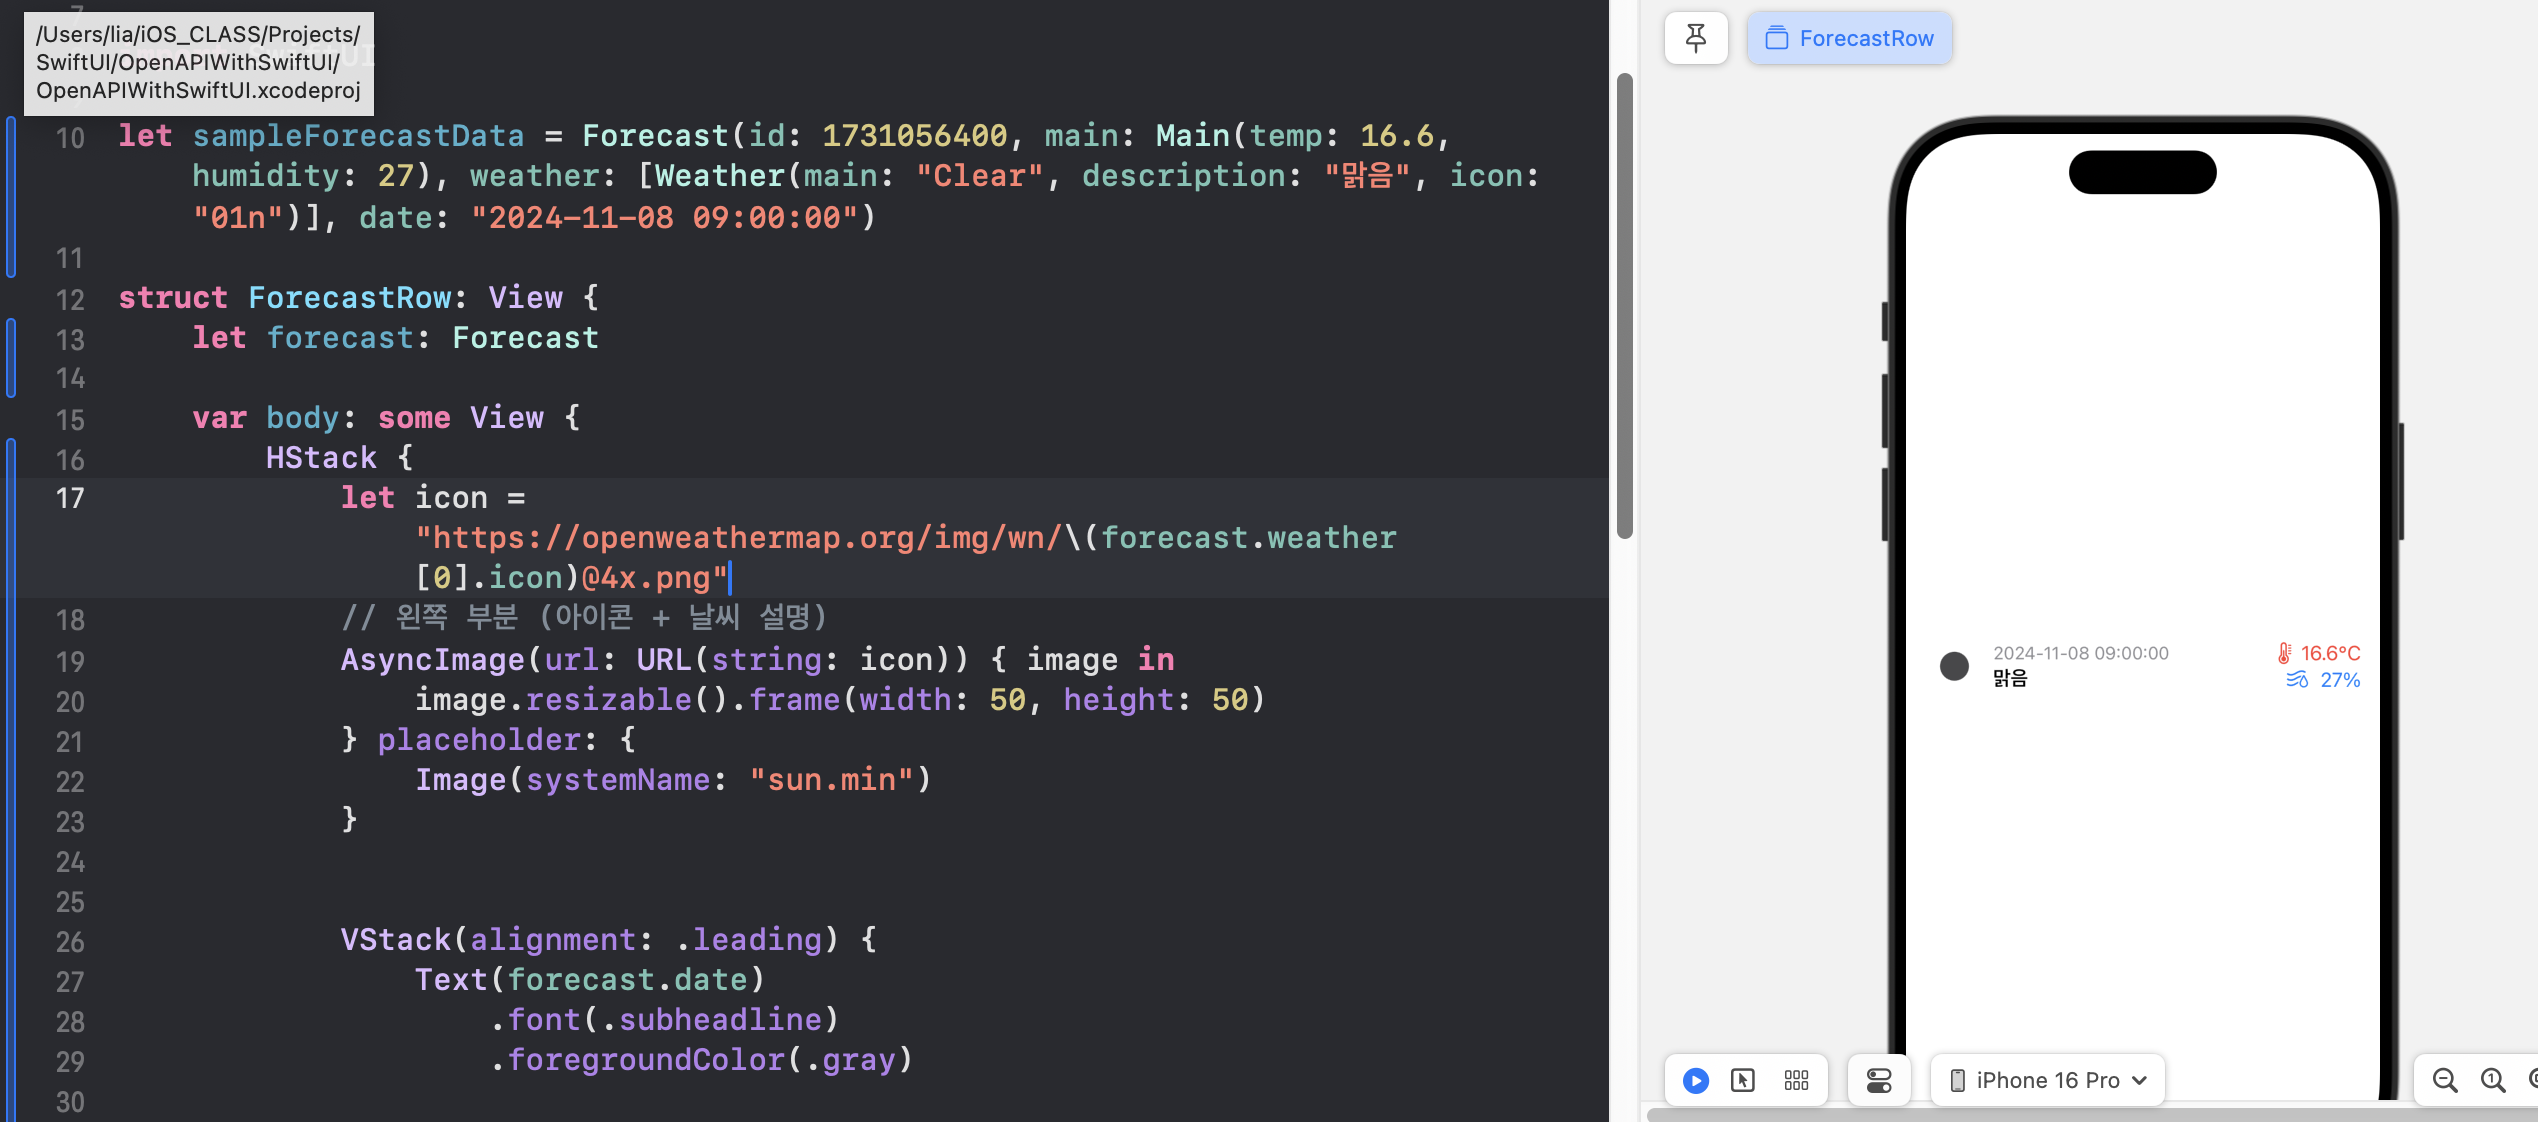Screen dimensions: 2538x1122
Task: Start live preview with the play button
Action: [x=1695, y=1080]
